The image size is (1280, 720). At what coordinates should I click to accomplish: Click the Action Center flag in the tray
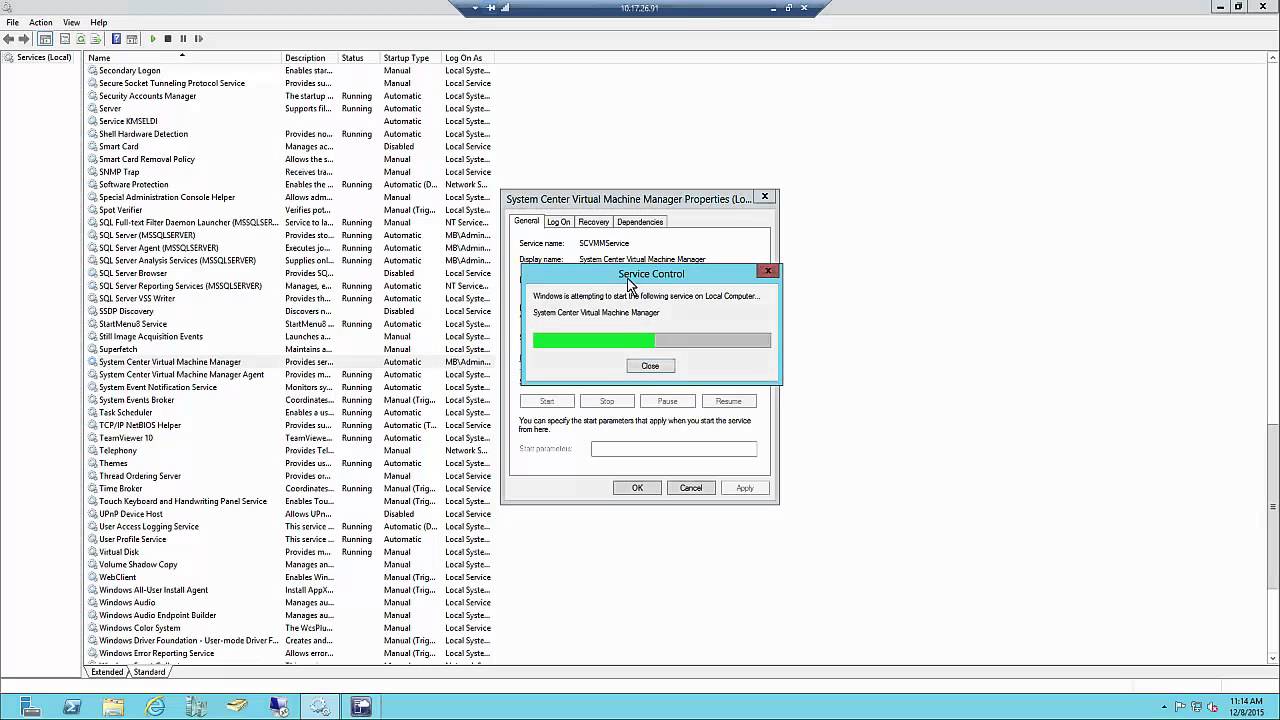[x=1181, y=707]
